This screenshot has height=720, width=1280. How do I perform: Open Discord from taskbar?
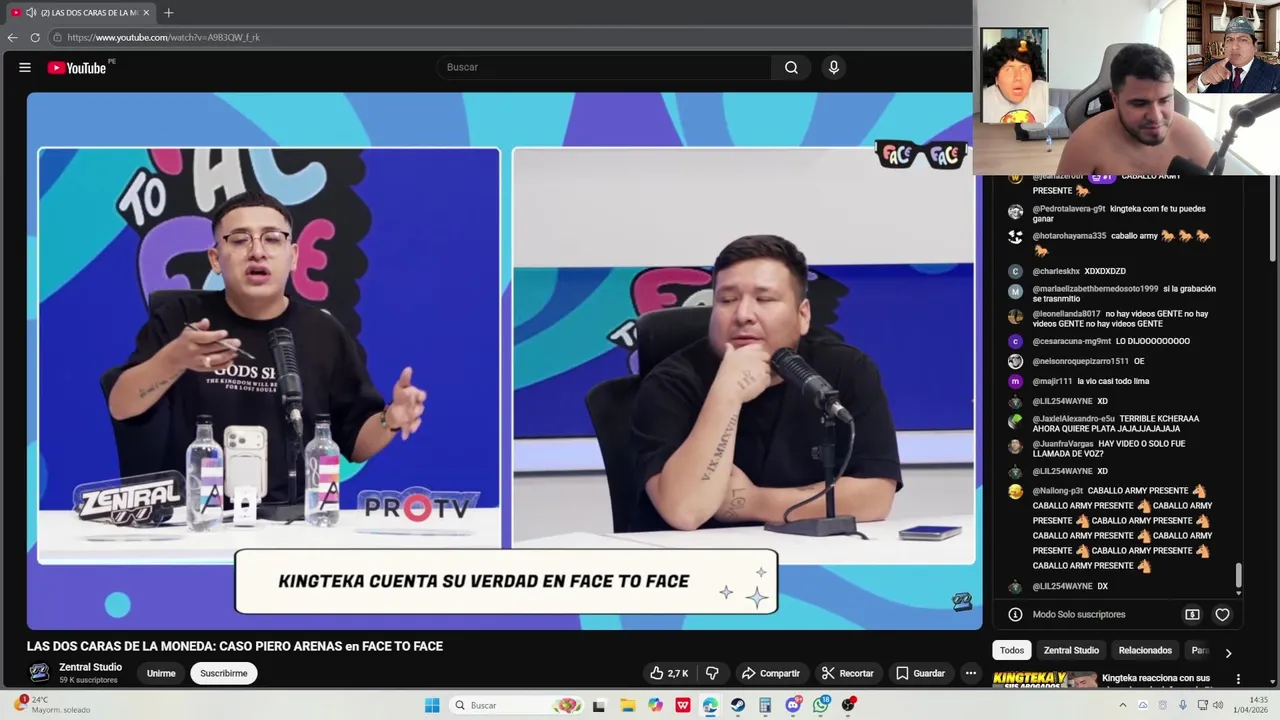pyautogui.click(x=794, y=705)
